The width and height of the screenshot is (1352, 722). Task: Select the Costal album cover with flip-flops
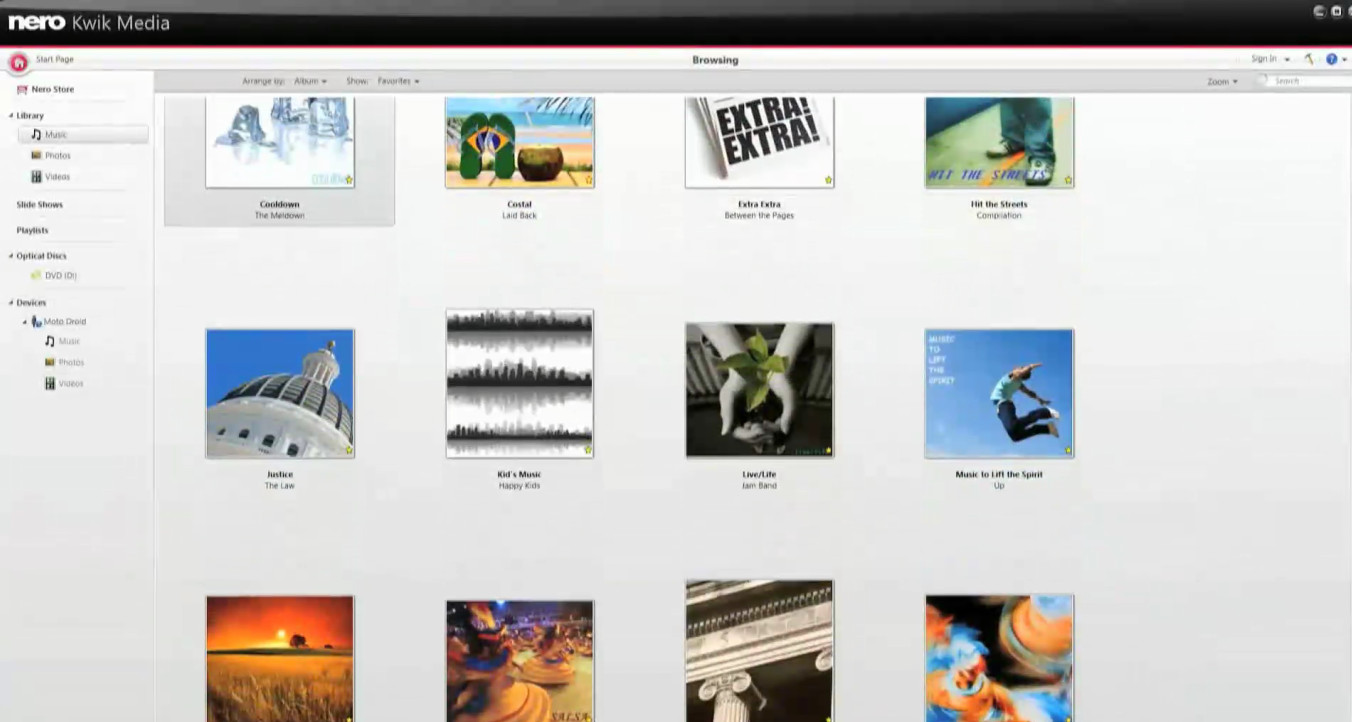[x=520, y=143]
